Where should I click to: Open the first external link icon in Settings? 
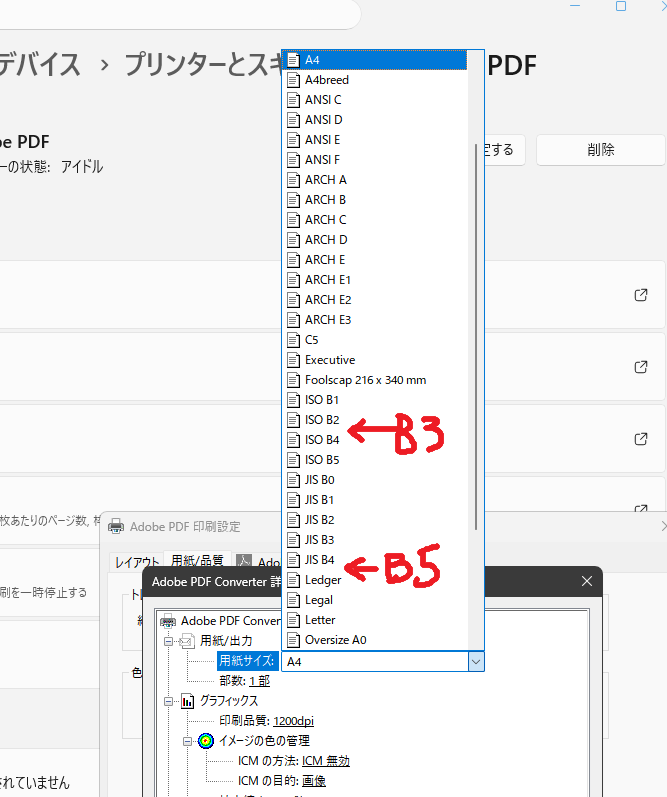641,295
